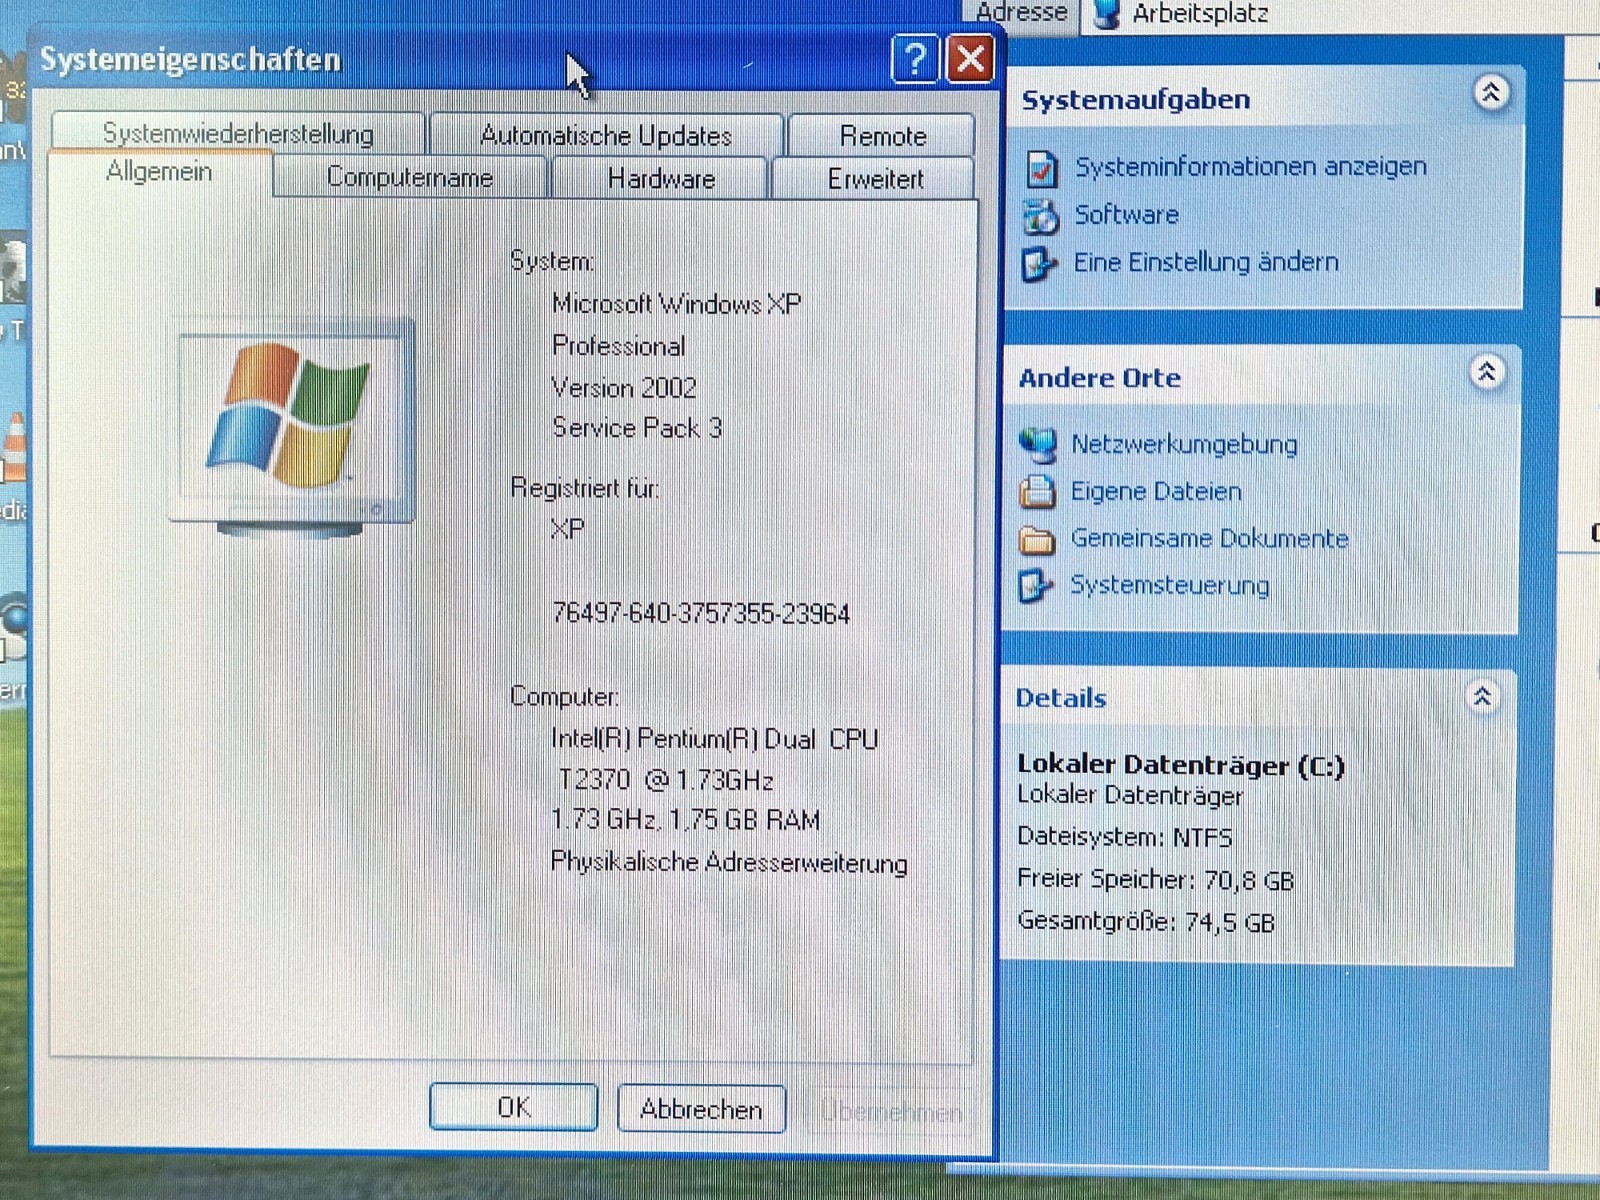1600x1200 pixels.
Task: Open Systemsteuerung link
Action: point(1170,584)
